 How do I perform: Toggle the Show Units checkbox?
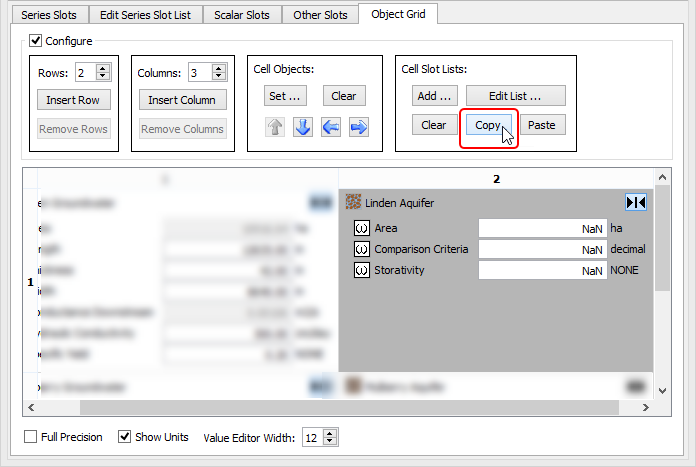pos(125,437)
